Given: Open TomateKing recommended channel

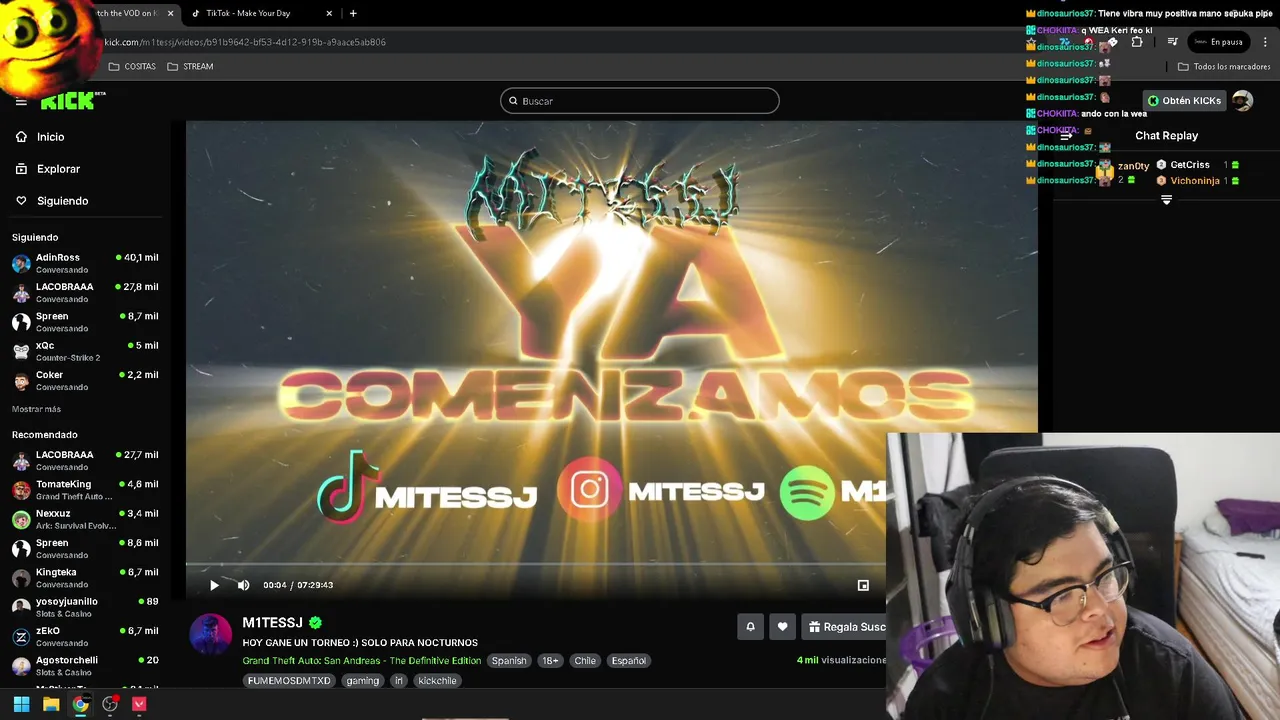Looking at the screenshot, I should coord(85,489).
